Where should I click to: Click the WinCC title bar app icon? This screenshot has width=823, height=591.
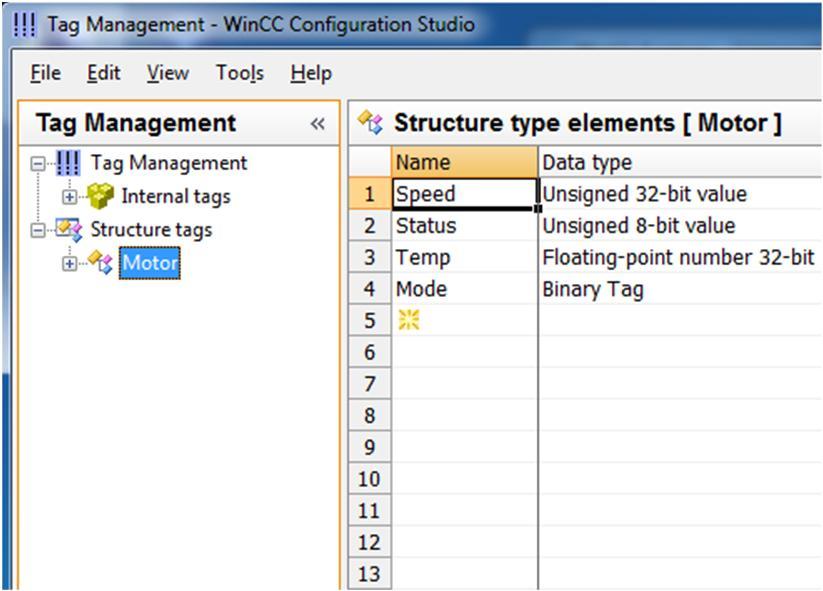[24, 25]
